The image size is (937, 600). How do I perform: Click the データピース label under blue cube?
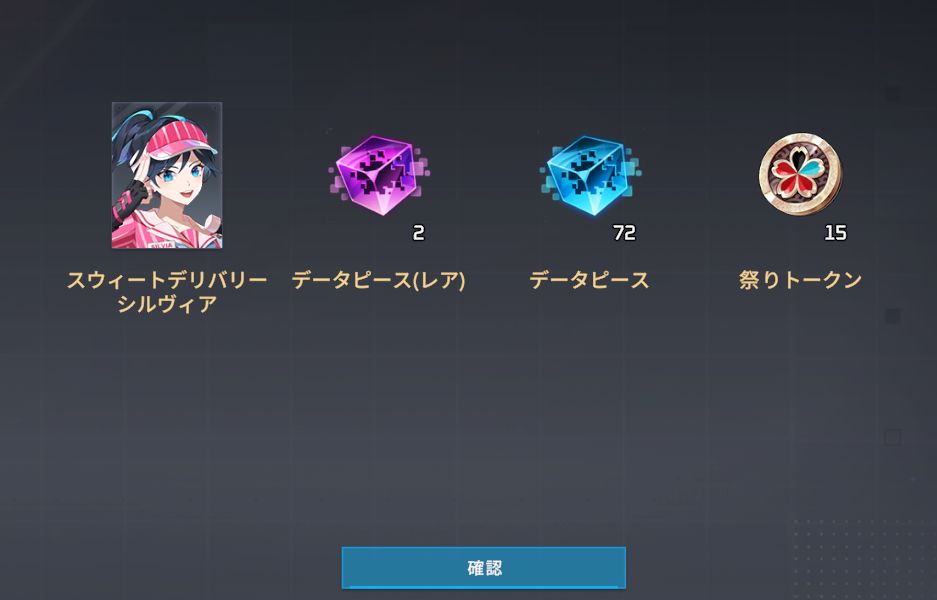coord(589,280)
